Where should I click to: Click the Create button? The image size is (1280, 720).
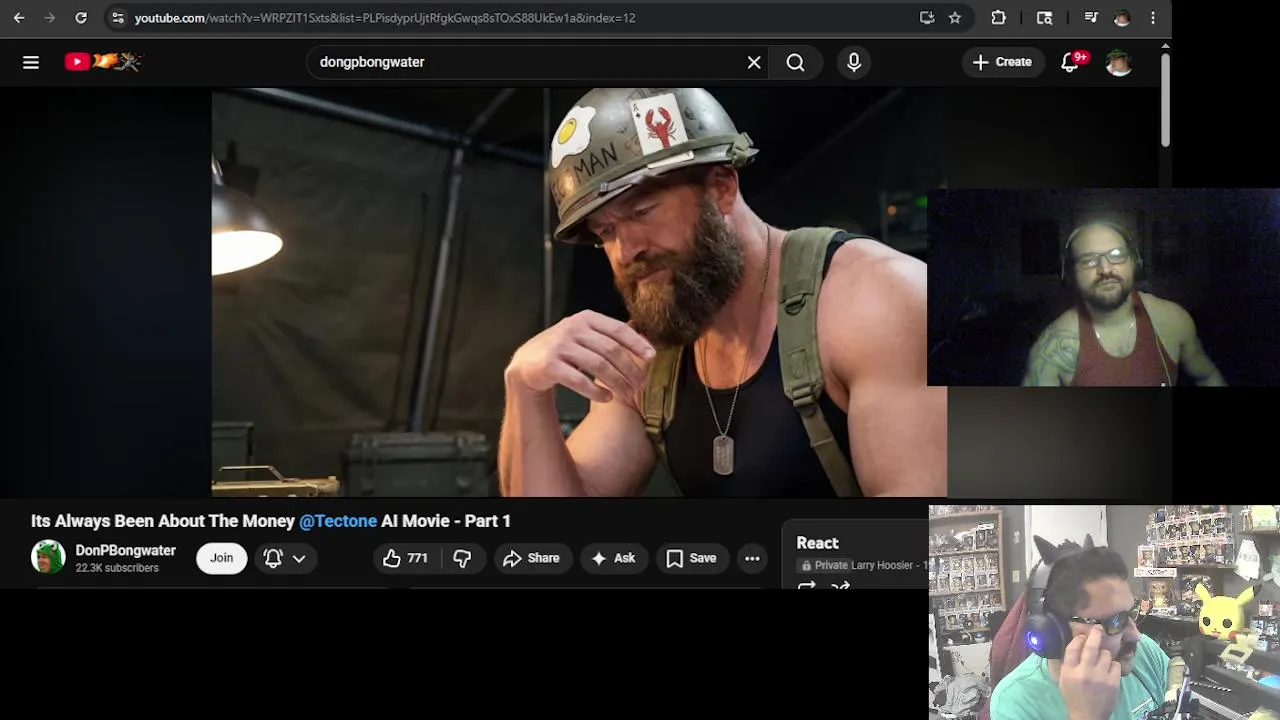point(1002,62)
